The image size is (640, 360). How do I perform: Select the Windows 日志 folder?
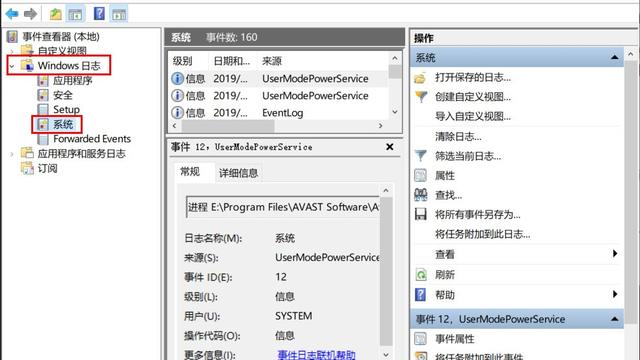click(x=69, y=65)
